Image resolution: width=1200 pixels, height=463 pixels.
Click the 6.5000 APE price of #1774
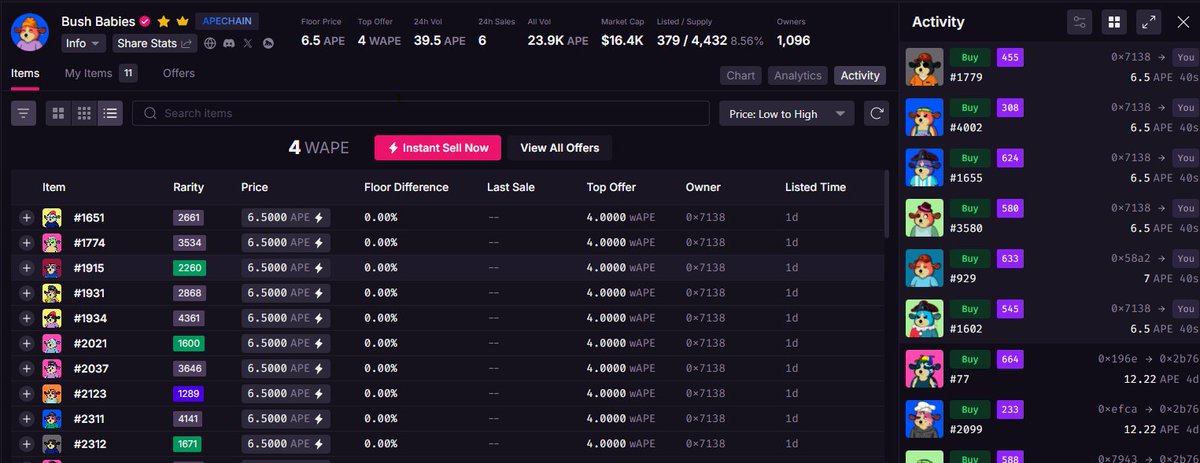(285, 242)
